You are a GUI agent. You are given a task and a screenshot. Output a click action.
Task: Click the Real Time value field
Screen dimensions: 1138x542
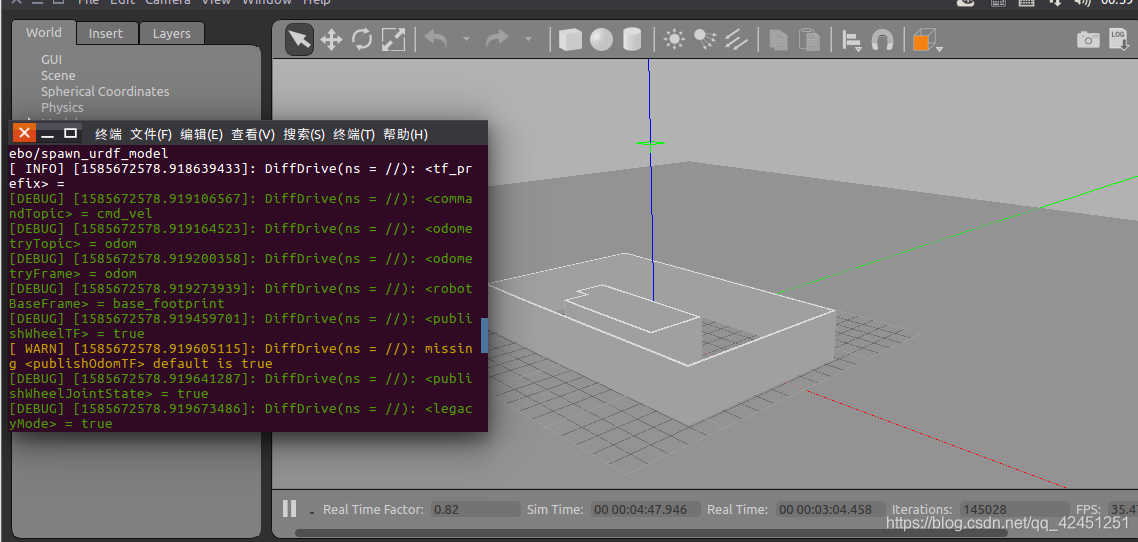[x=830, y=509]
